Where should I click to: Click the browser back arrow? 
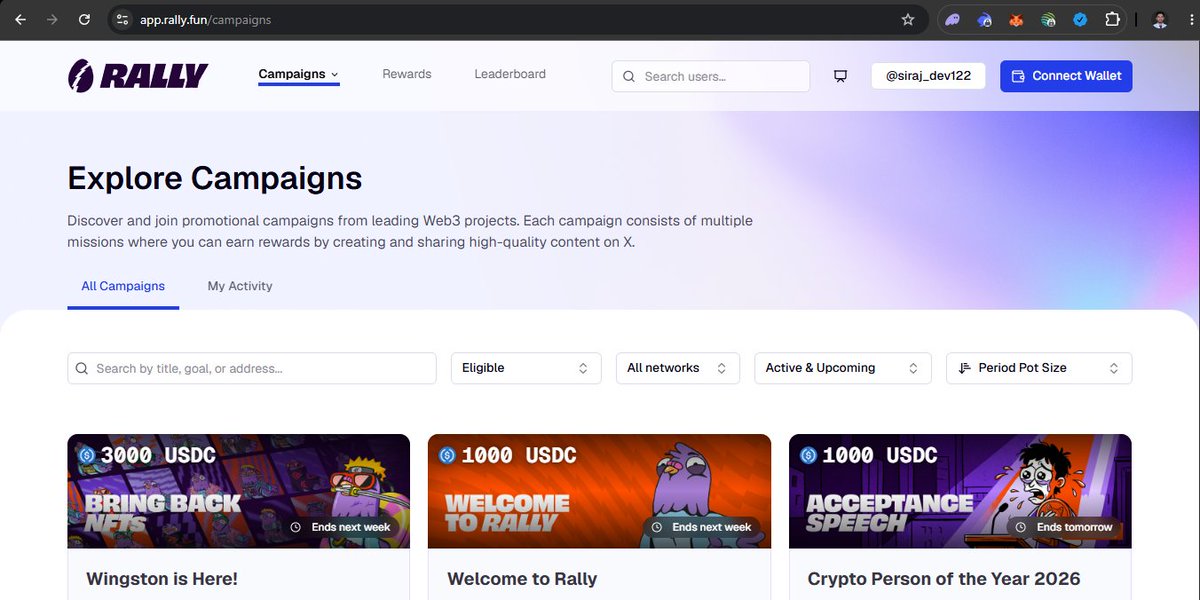20,19
